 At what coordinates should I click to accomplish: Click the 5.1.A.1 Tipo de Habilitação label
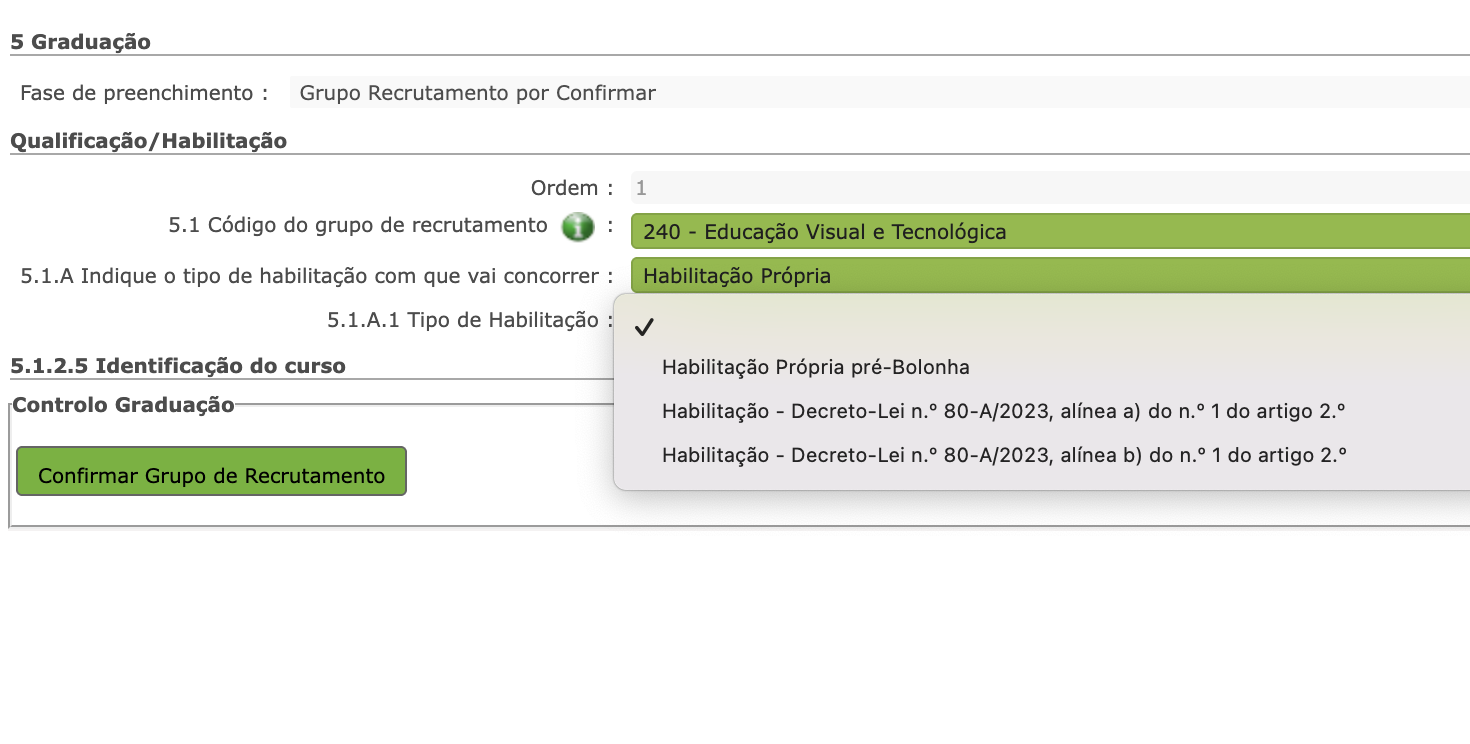(x=469, y=321)
